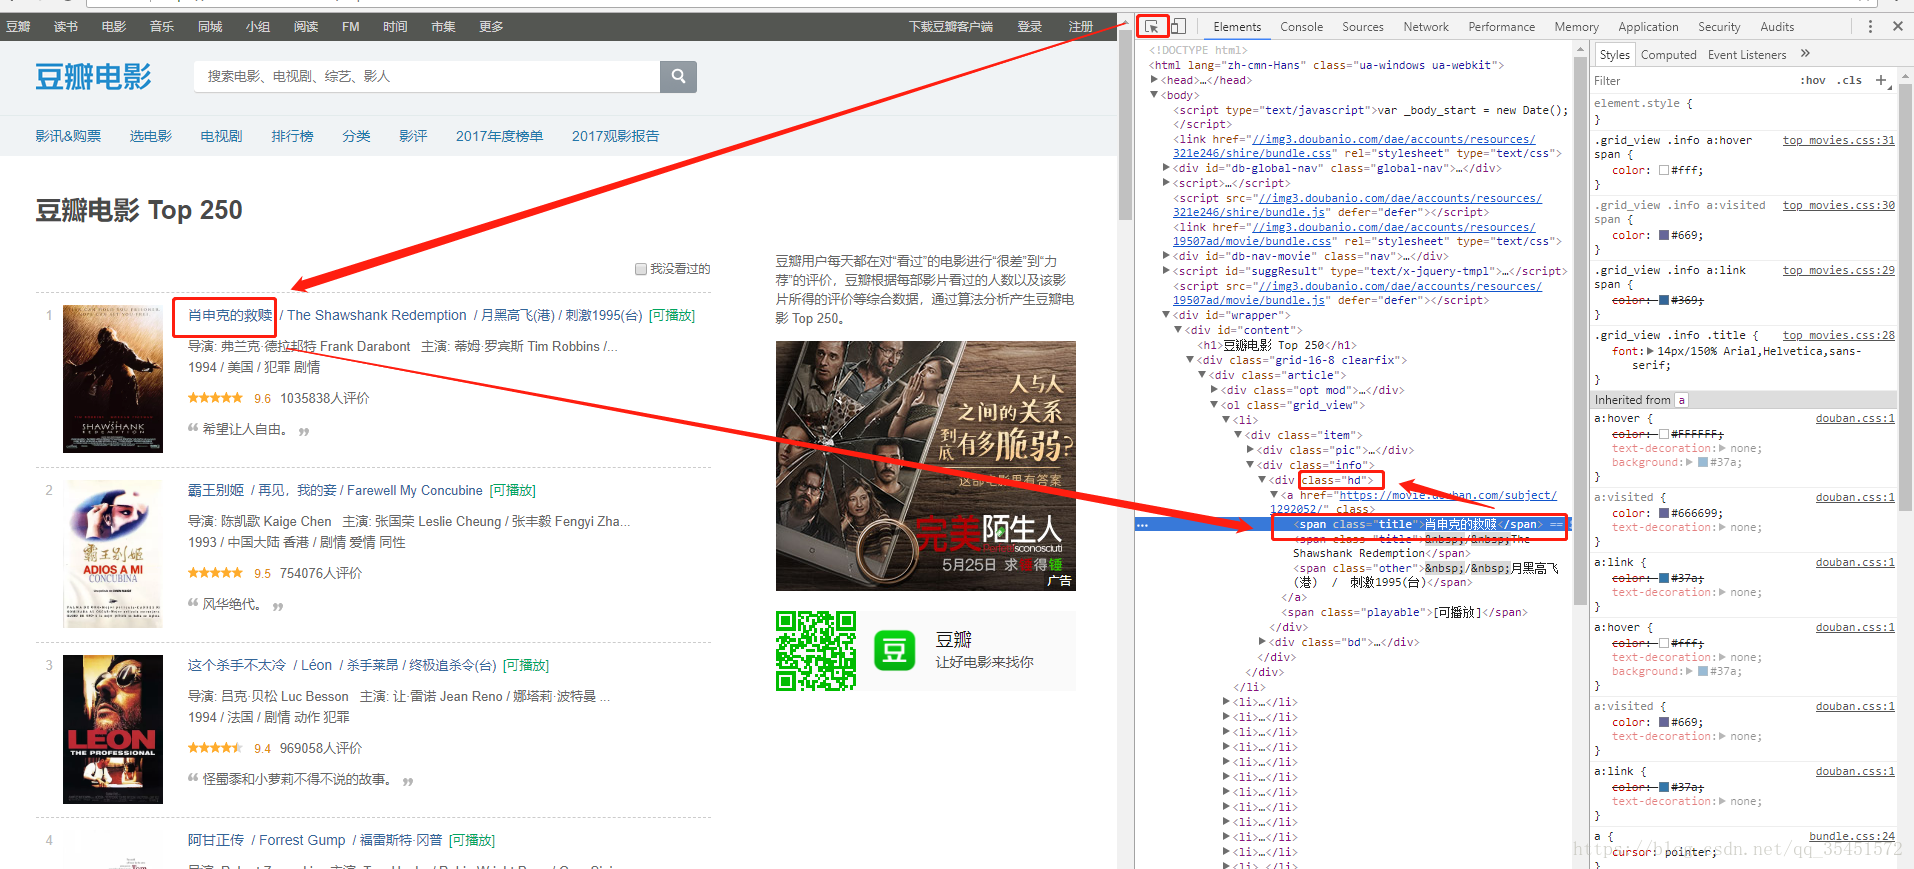The image size is (1914, 869).
Task: Open the Network tab
Action: point(1426,27)
